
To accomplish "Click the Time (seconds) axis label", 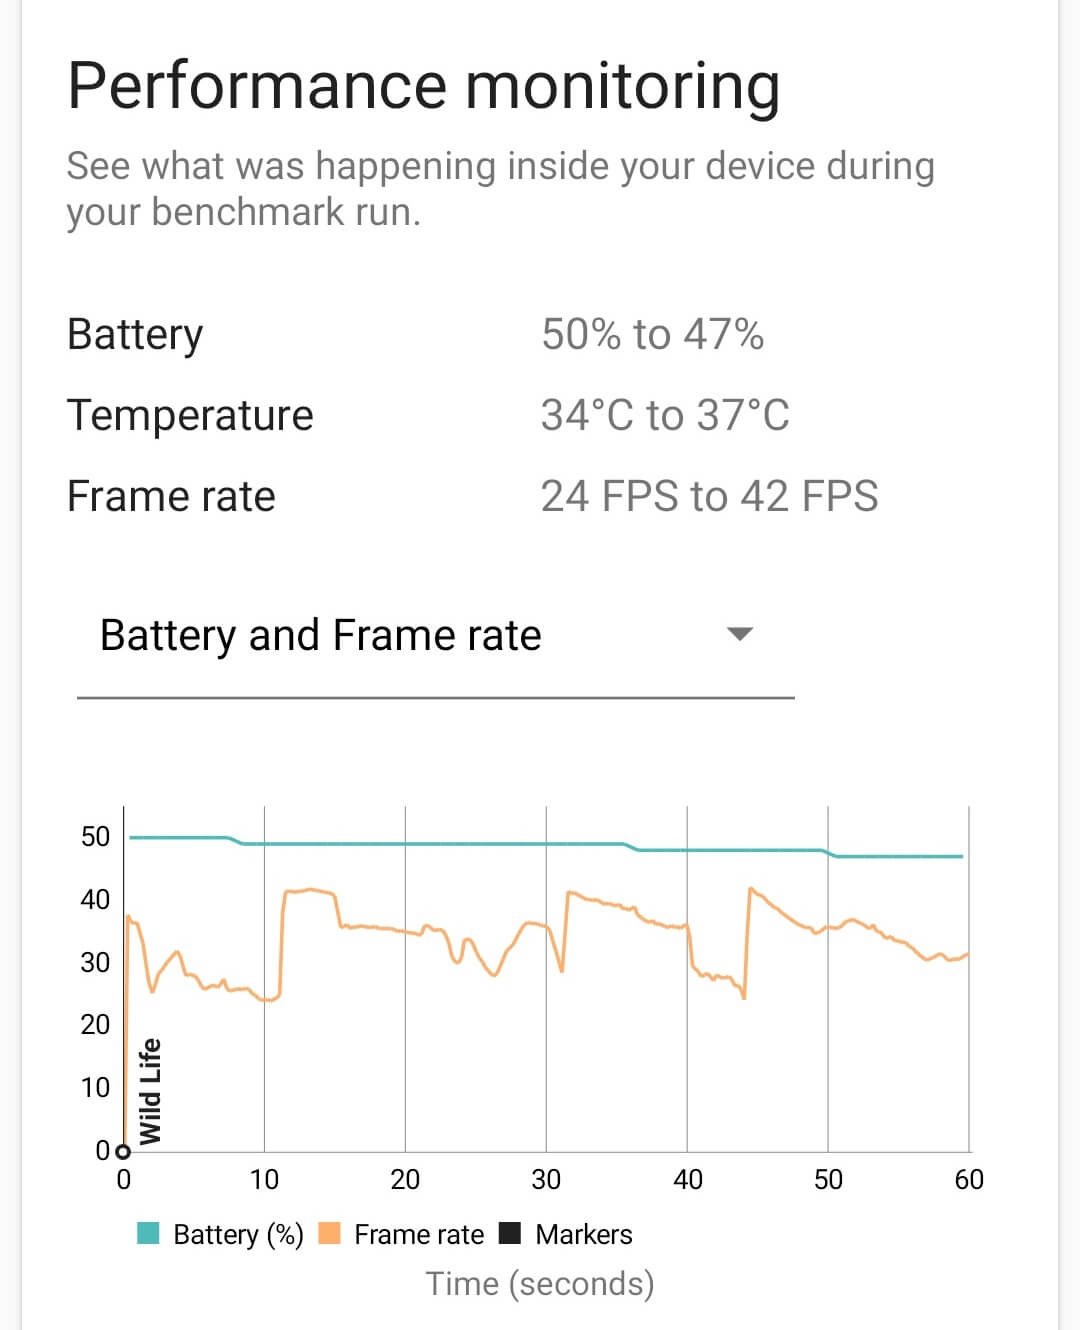I will [541, 1283].
